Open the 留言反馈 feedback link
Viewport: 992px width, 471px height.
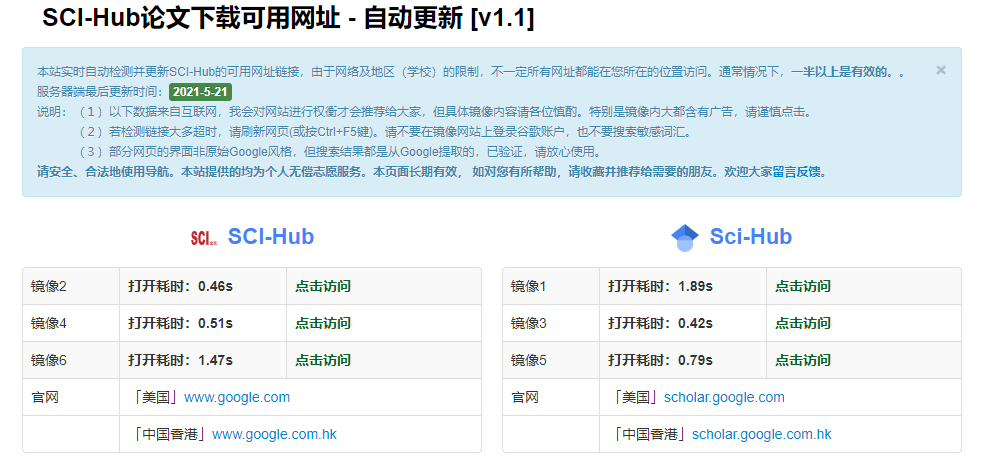(x=798, y=172)
